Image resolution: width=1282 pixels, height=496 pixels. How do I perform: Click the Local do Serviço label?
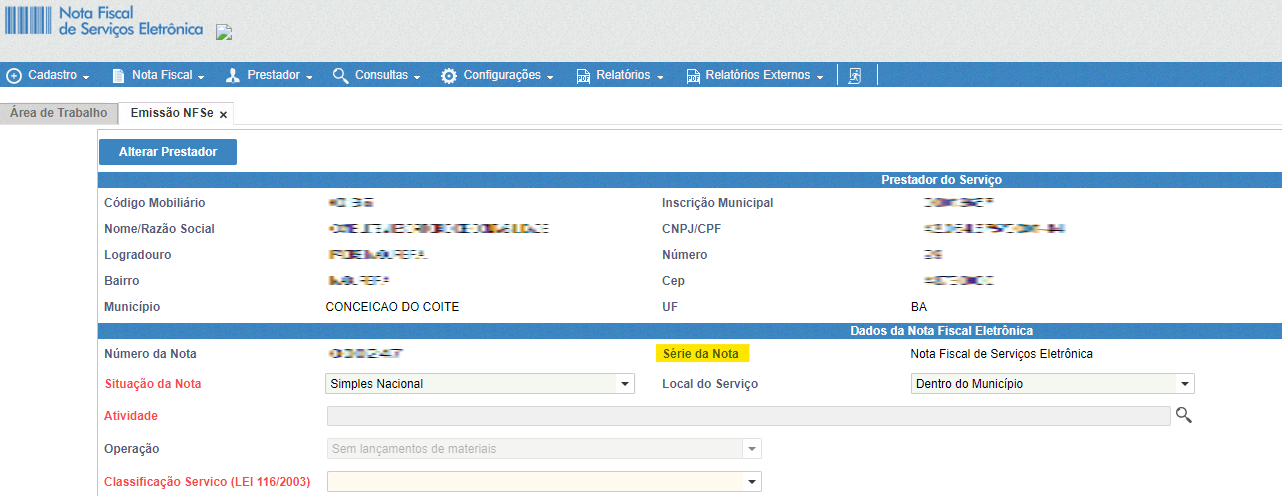click(710, 384)
